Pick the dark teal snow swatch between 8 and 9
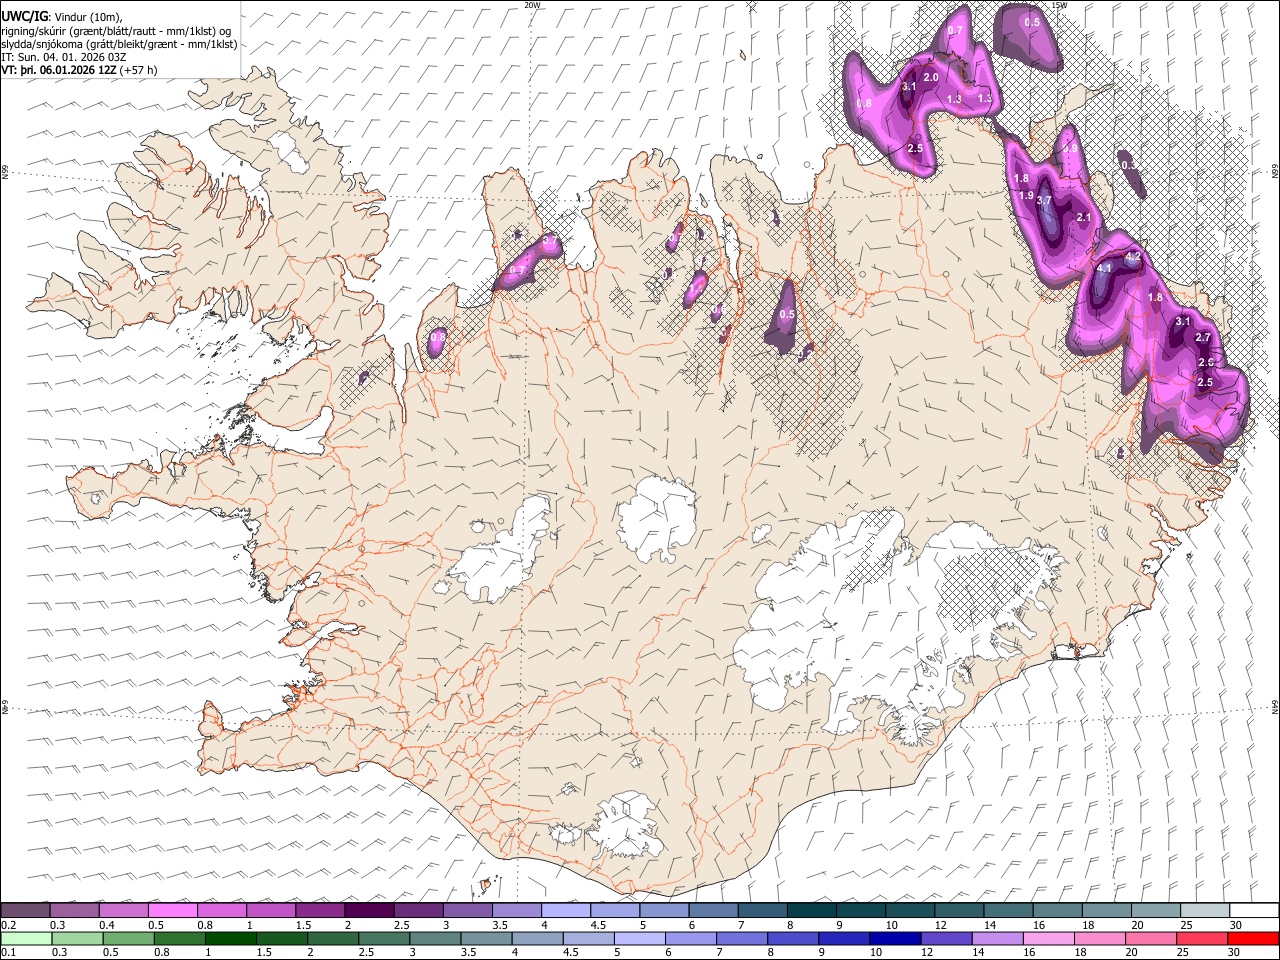Screen dimensions: 1280x960 [x=811, y=910]
